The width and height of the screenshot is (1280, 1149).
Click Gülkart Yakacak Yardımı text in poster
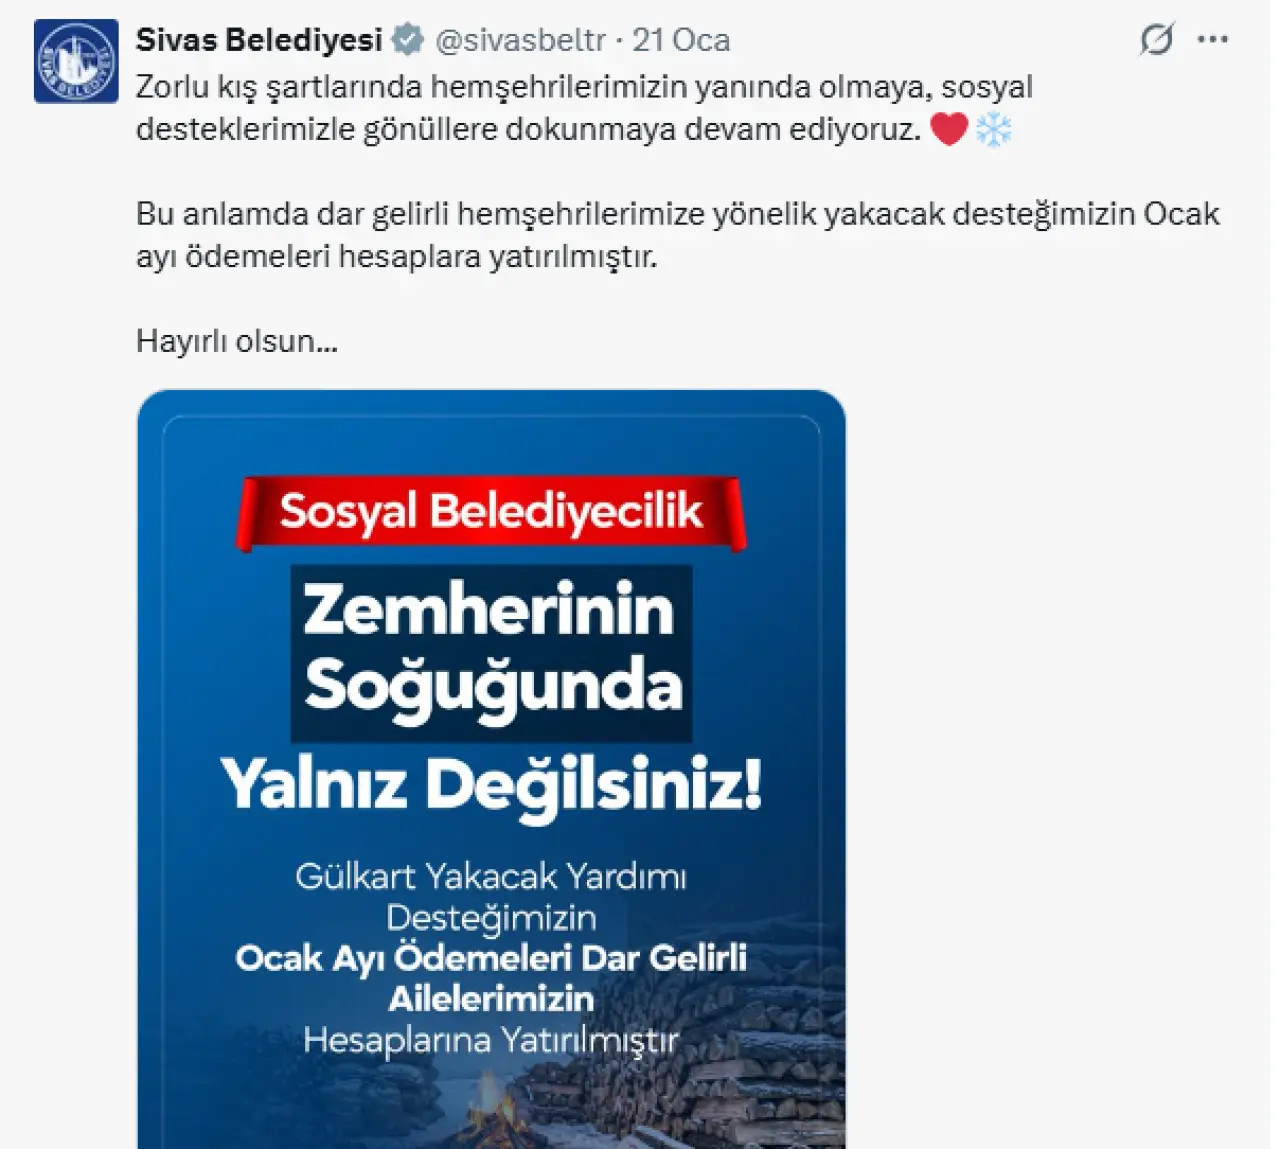click(x=491, y=877)
